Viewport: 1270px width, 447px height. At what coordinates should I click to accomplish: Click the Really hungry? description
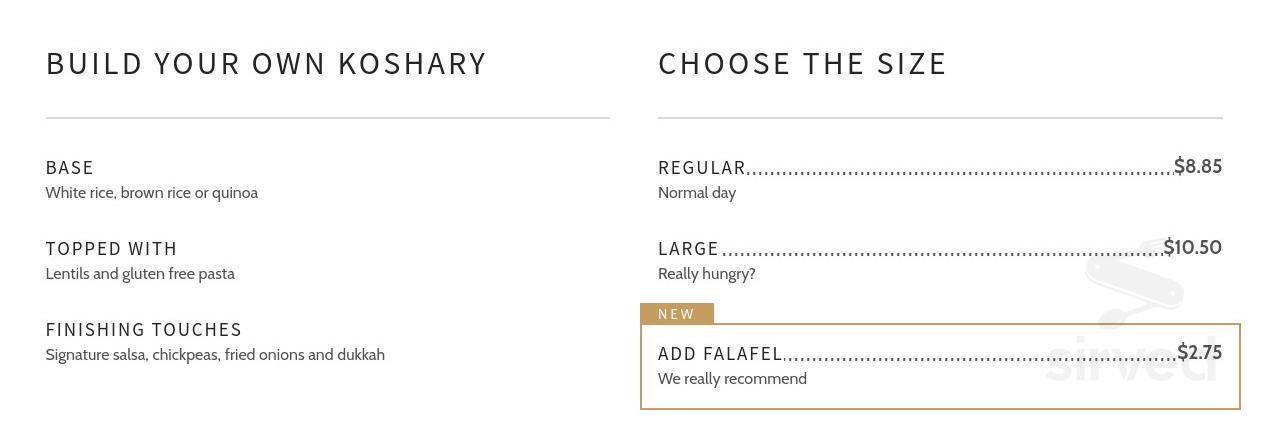(707, 274)
